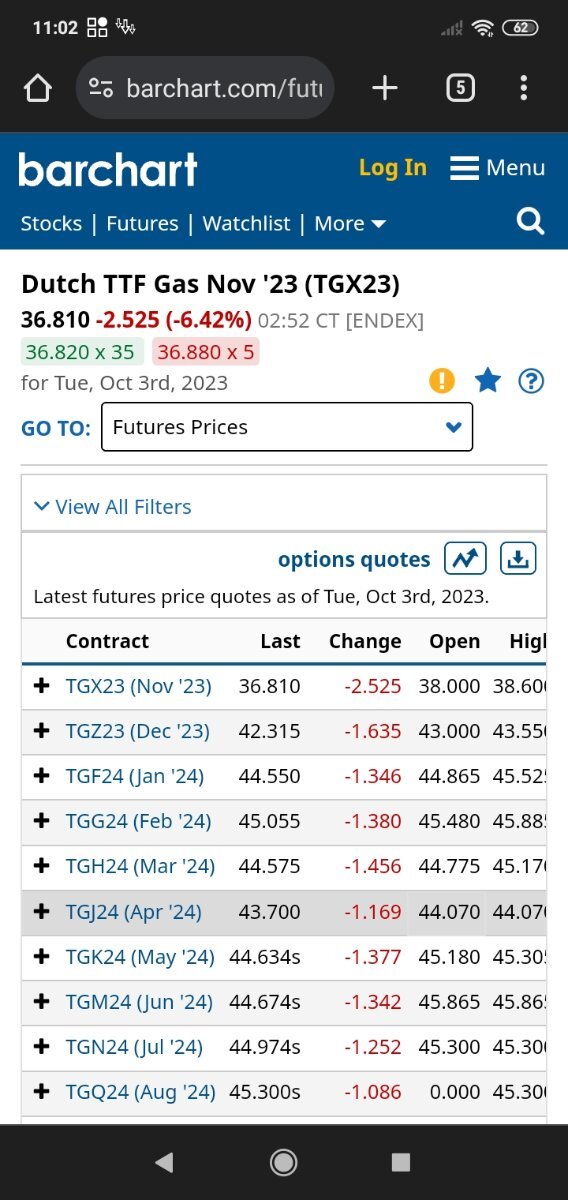Add TGX23 to watchlist with star icon

click(487, 380)
